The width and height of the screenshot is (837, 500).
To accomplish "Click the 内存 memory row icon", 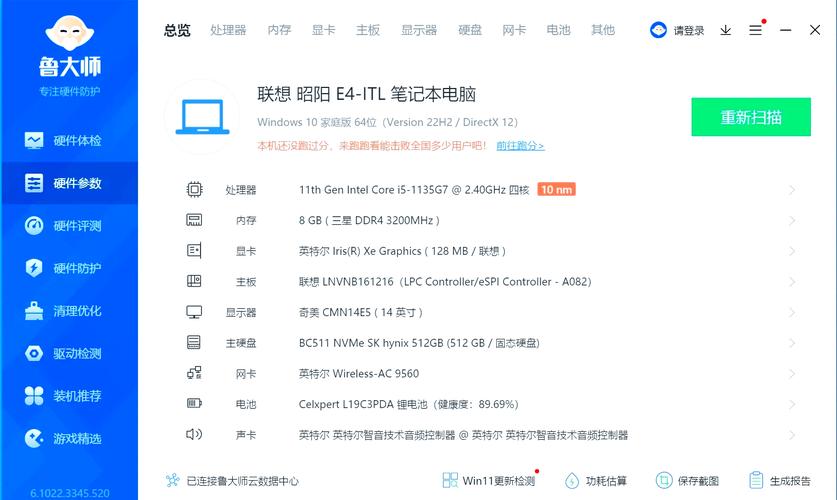I will pyautogui.click(x=194, y=220).
